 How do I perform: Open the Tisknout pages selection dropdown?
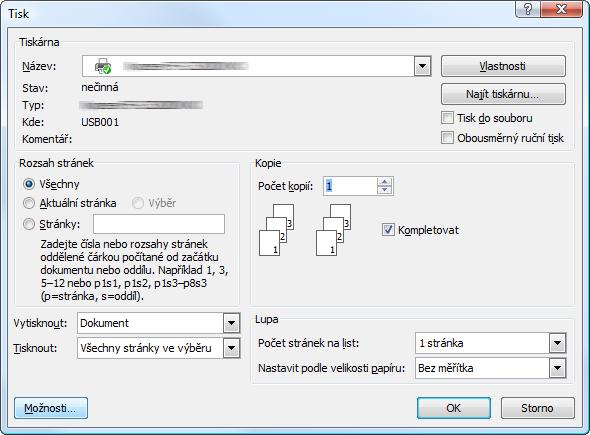[231, 348]
